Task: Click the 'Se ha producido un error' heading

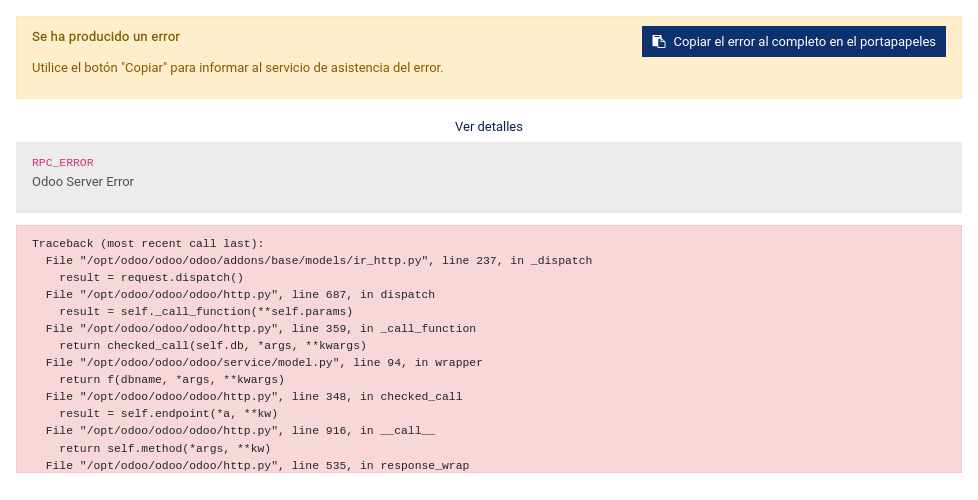Action: click(106, 37)
